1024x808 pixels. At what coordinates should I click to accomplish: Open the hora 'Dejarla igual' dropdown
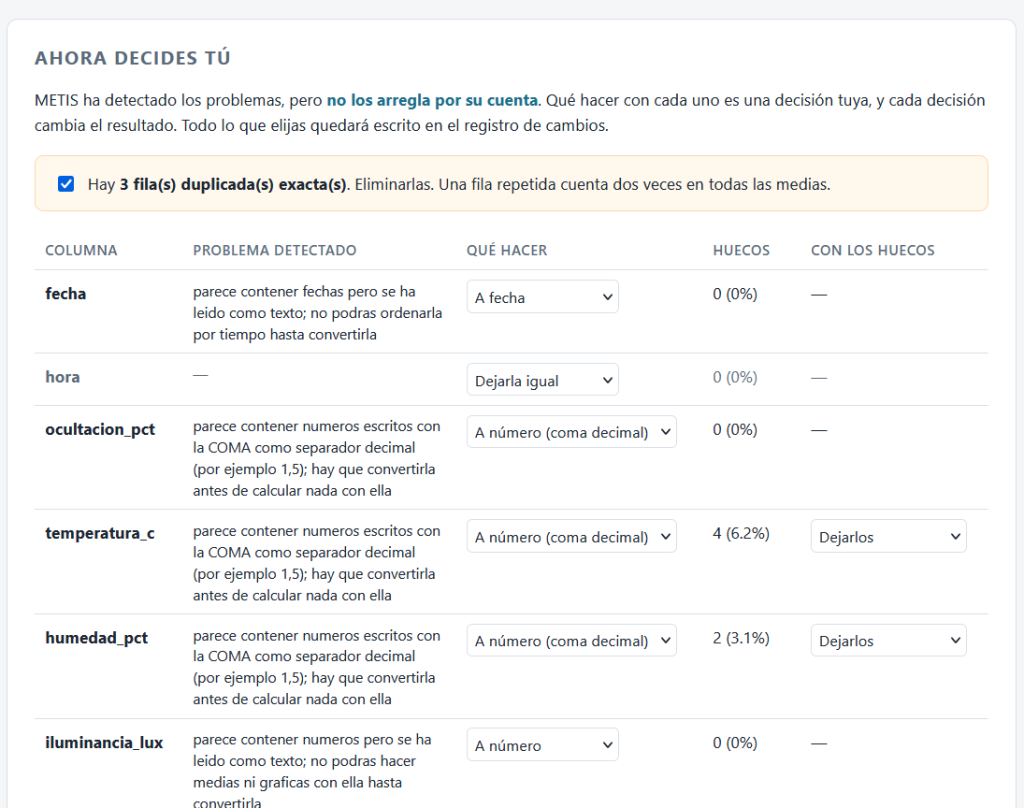542,380
